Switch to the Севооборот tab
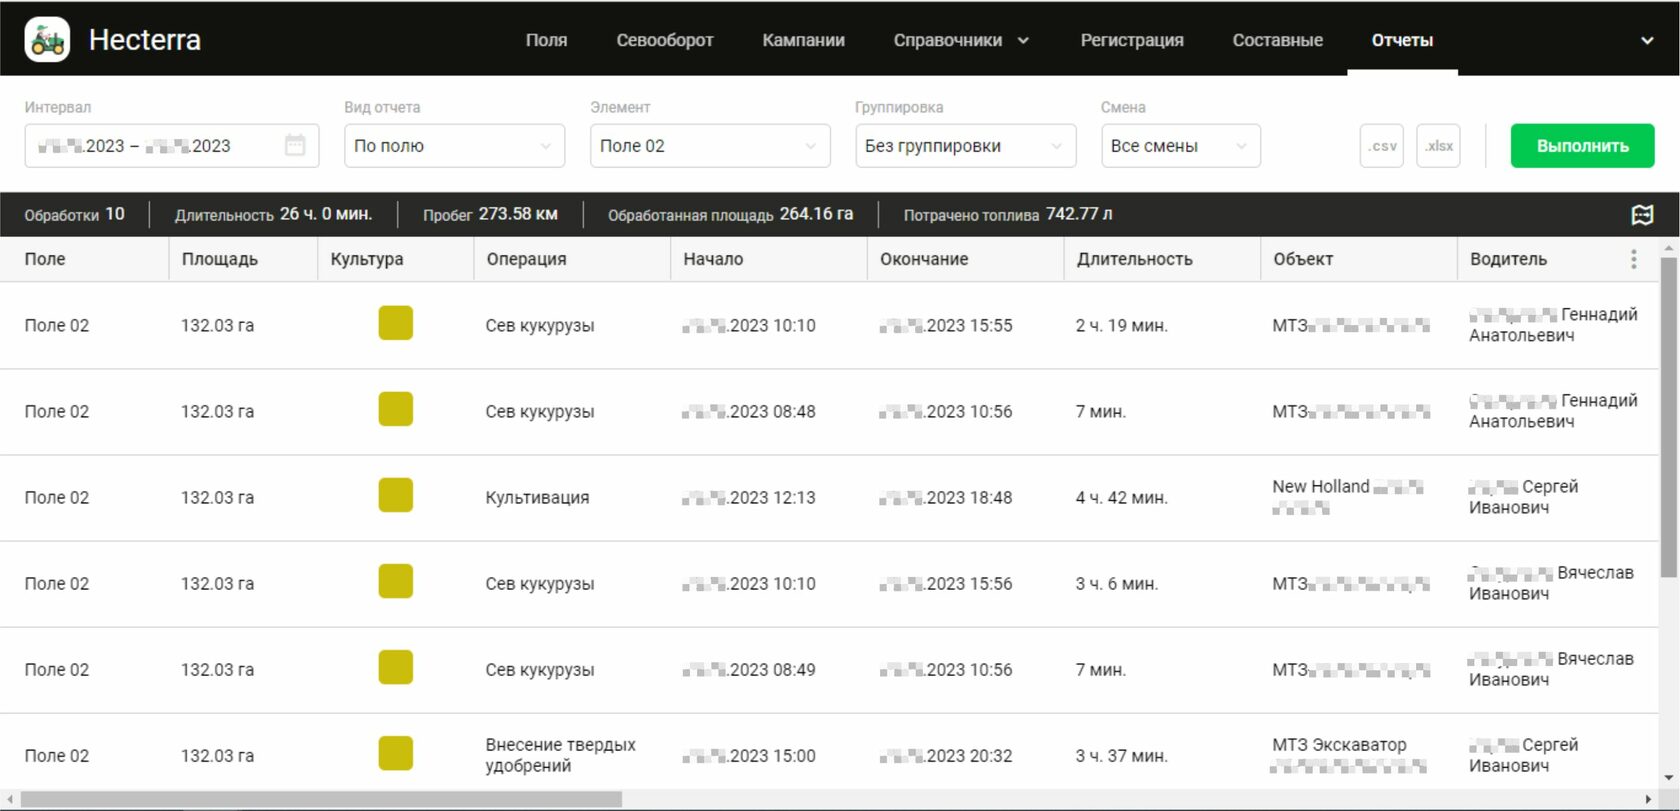This screenshot has height=811, width=1680. pos(665,40)
